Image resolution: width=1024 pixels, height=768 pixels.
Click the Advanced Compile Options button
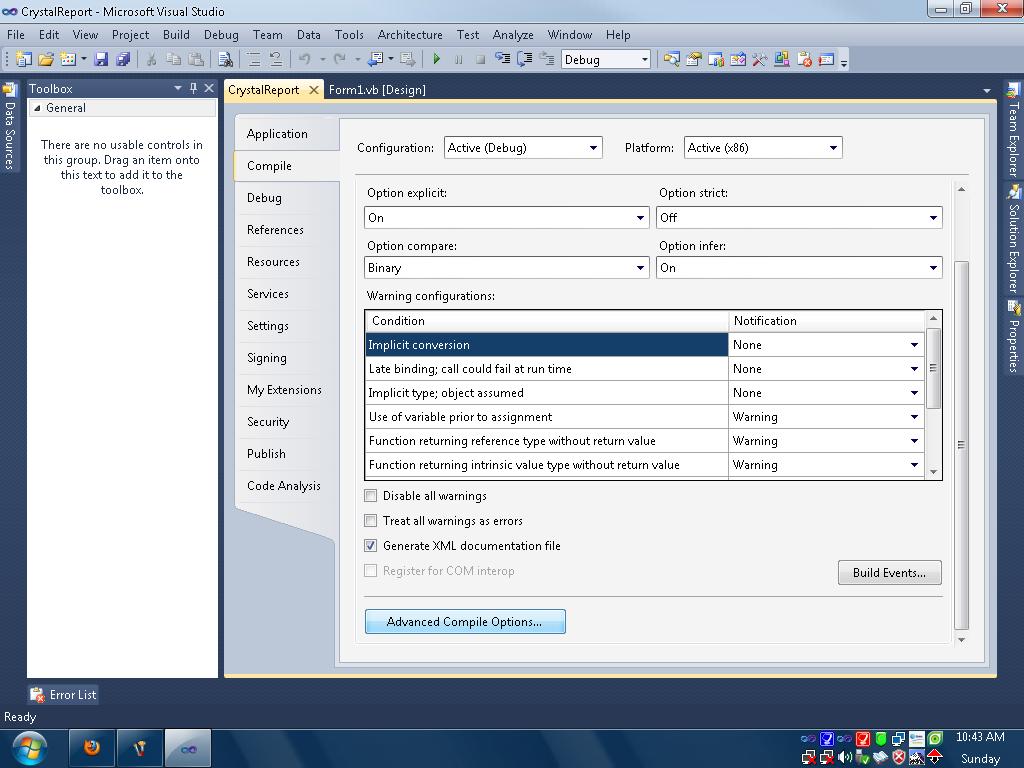[x=465, y=621]
